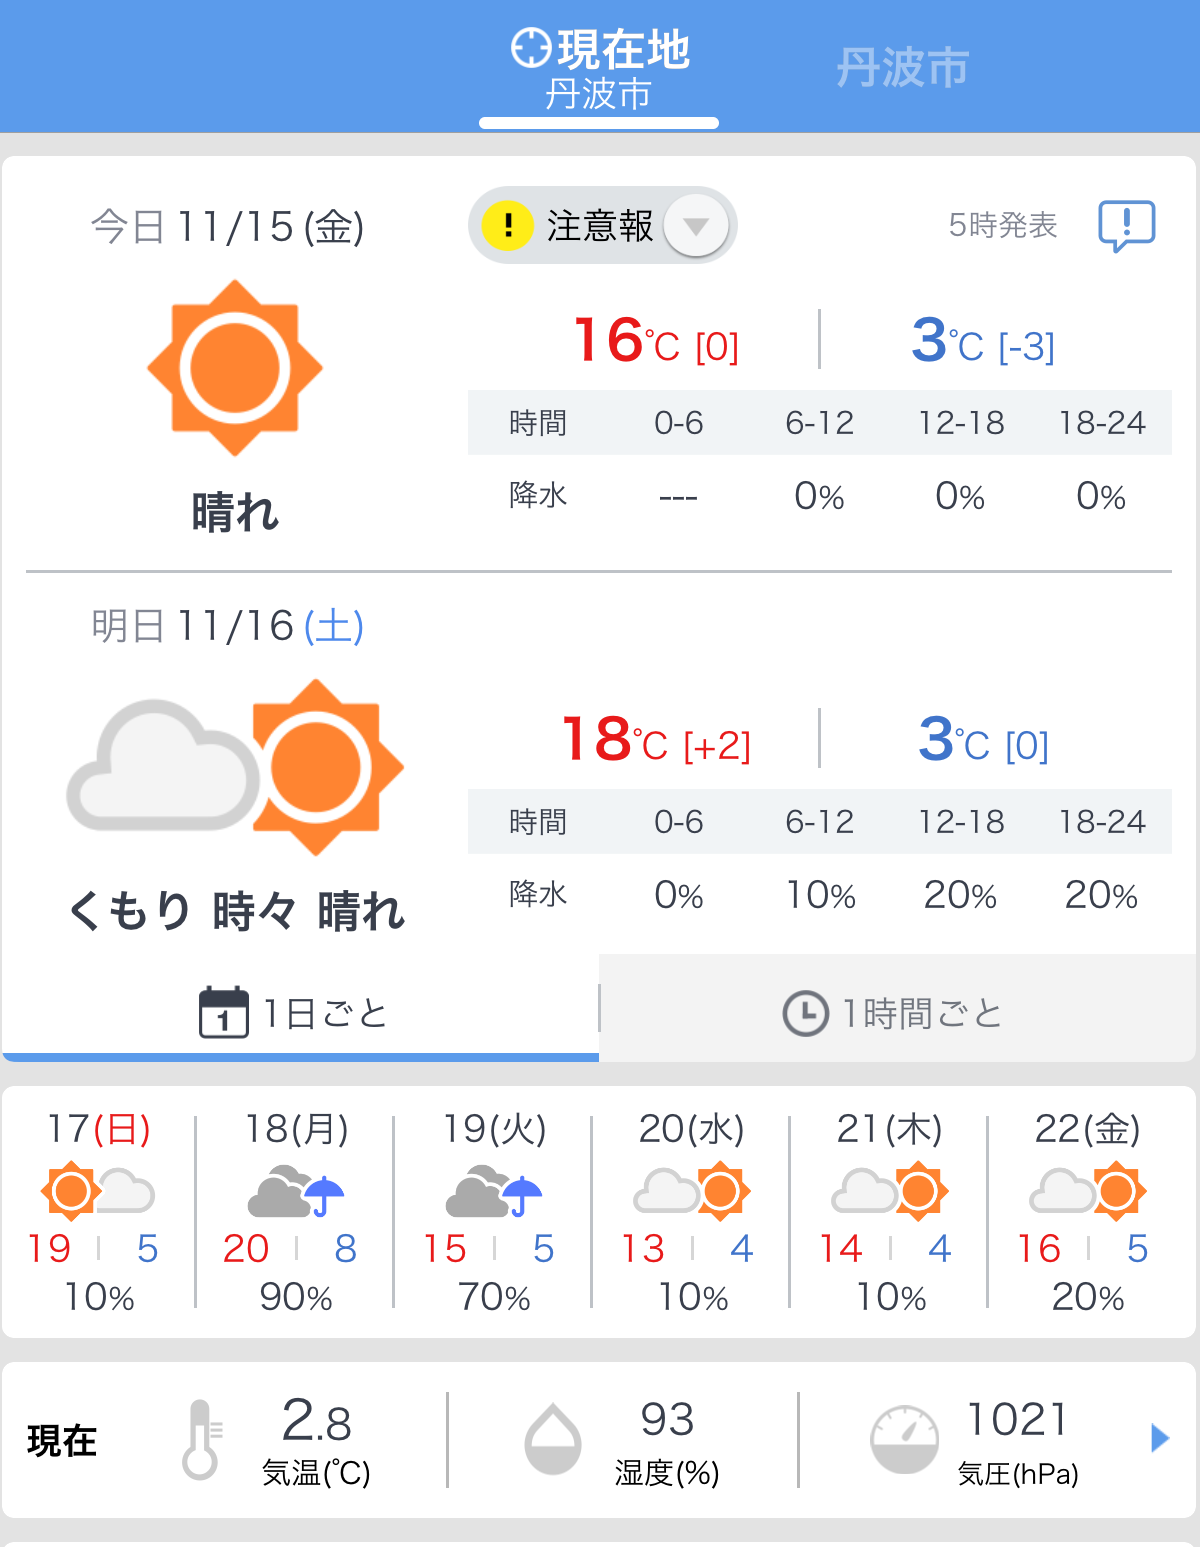Tap the clock icon for hourly view
The height and width of the screenshot is (1547, 1200).
pos(805,1013)
